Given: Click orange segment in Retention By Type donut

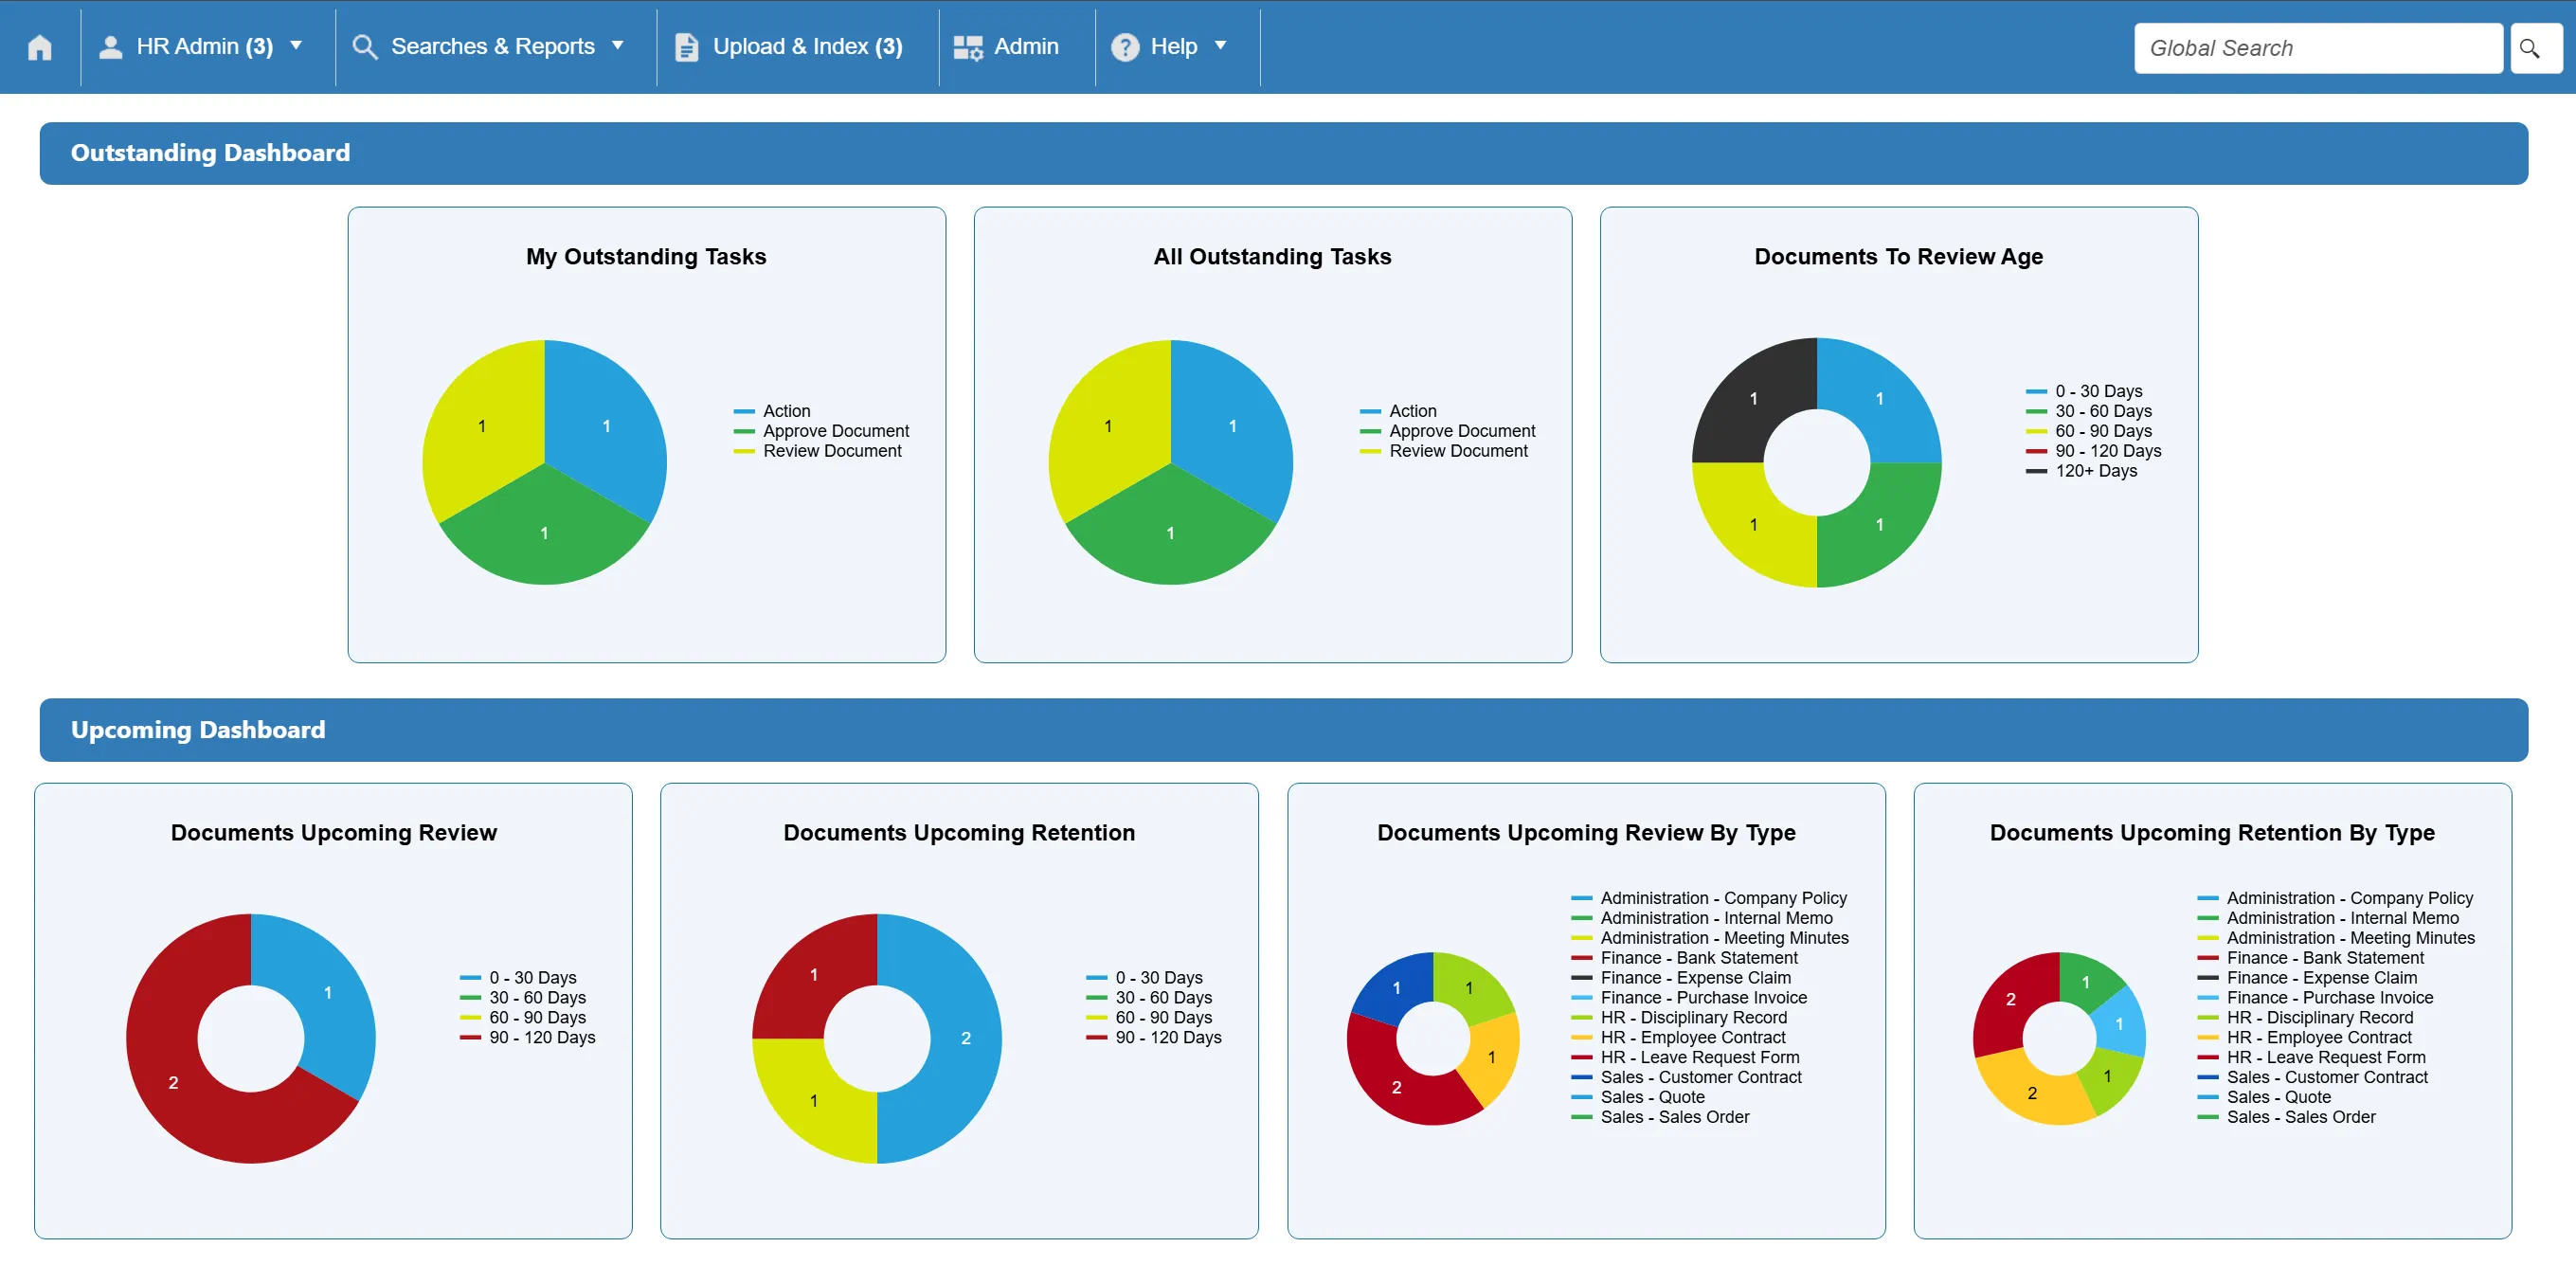Looking at the screenshot, I should pyautogui.click(x=2031, y=1093).
